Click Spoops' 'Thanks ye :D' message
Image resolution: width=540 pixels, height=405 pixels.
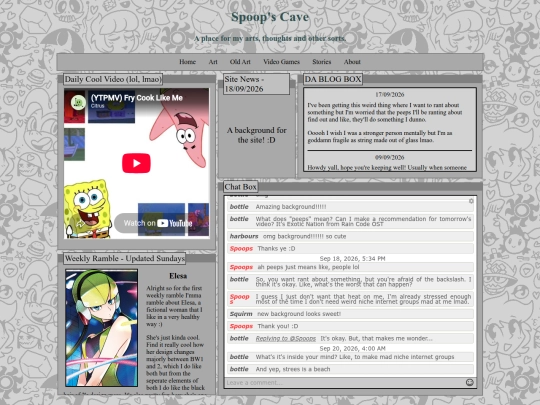coord(350,249)
